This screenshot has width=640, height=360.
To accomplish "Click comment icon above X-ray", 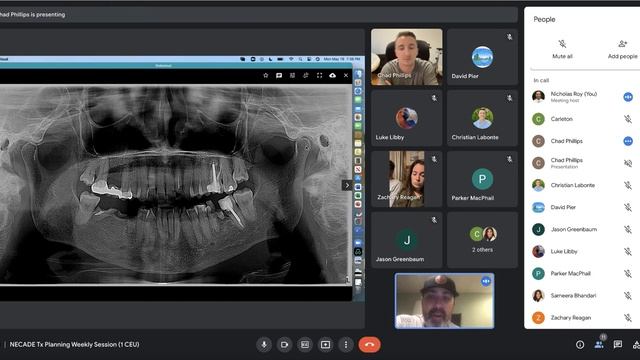I will (279, 76).
